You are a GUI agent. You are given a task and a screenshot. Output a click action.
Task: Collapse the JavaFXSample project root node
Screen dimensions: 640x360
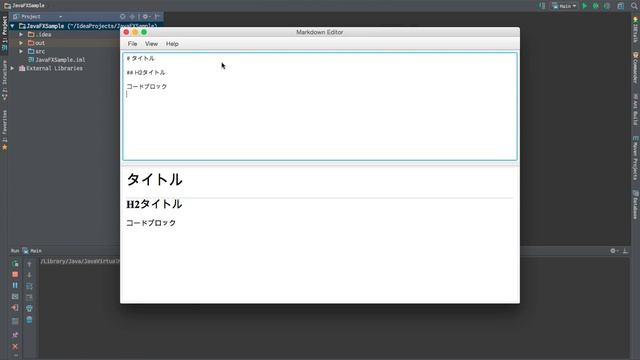(12, 26)
